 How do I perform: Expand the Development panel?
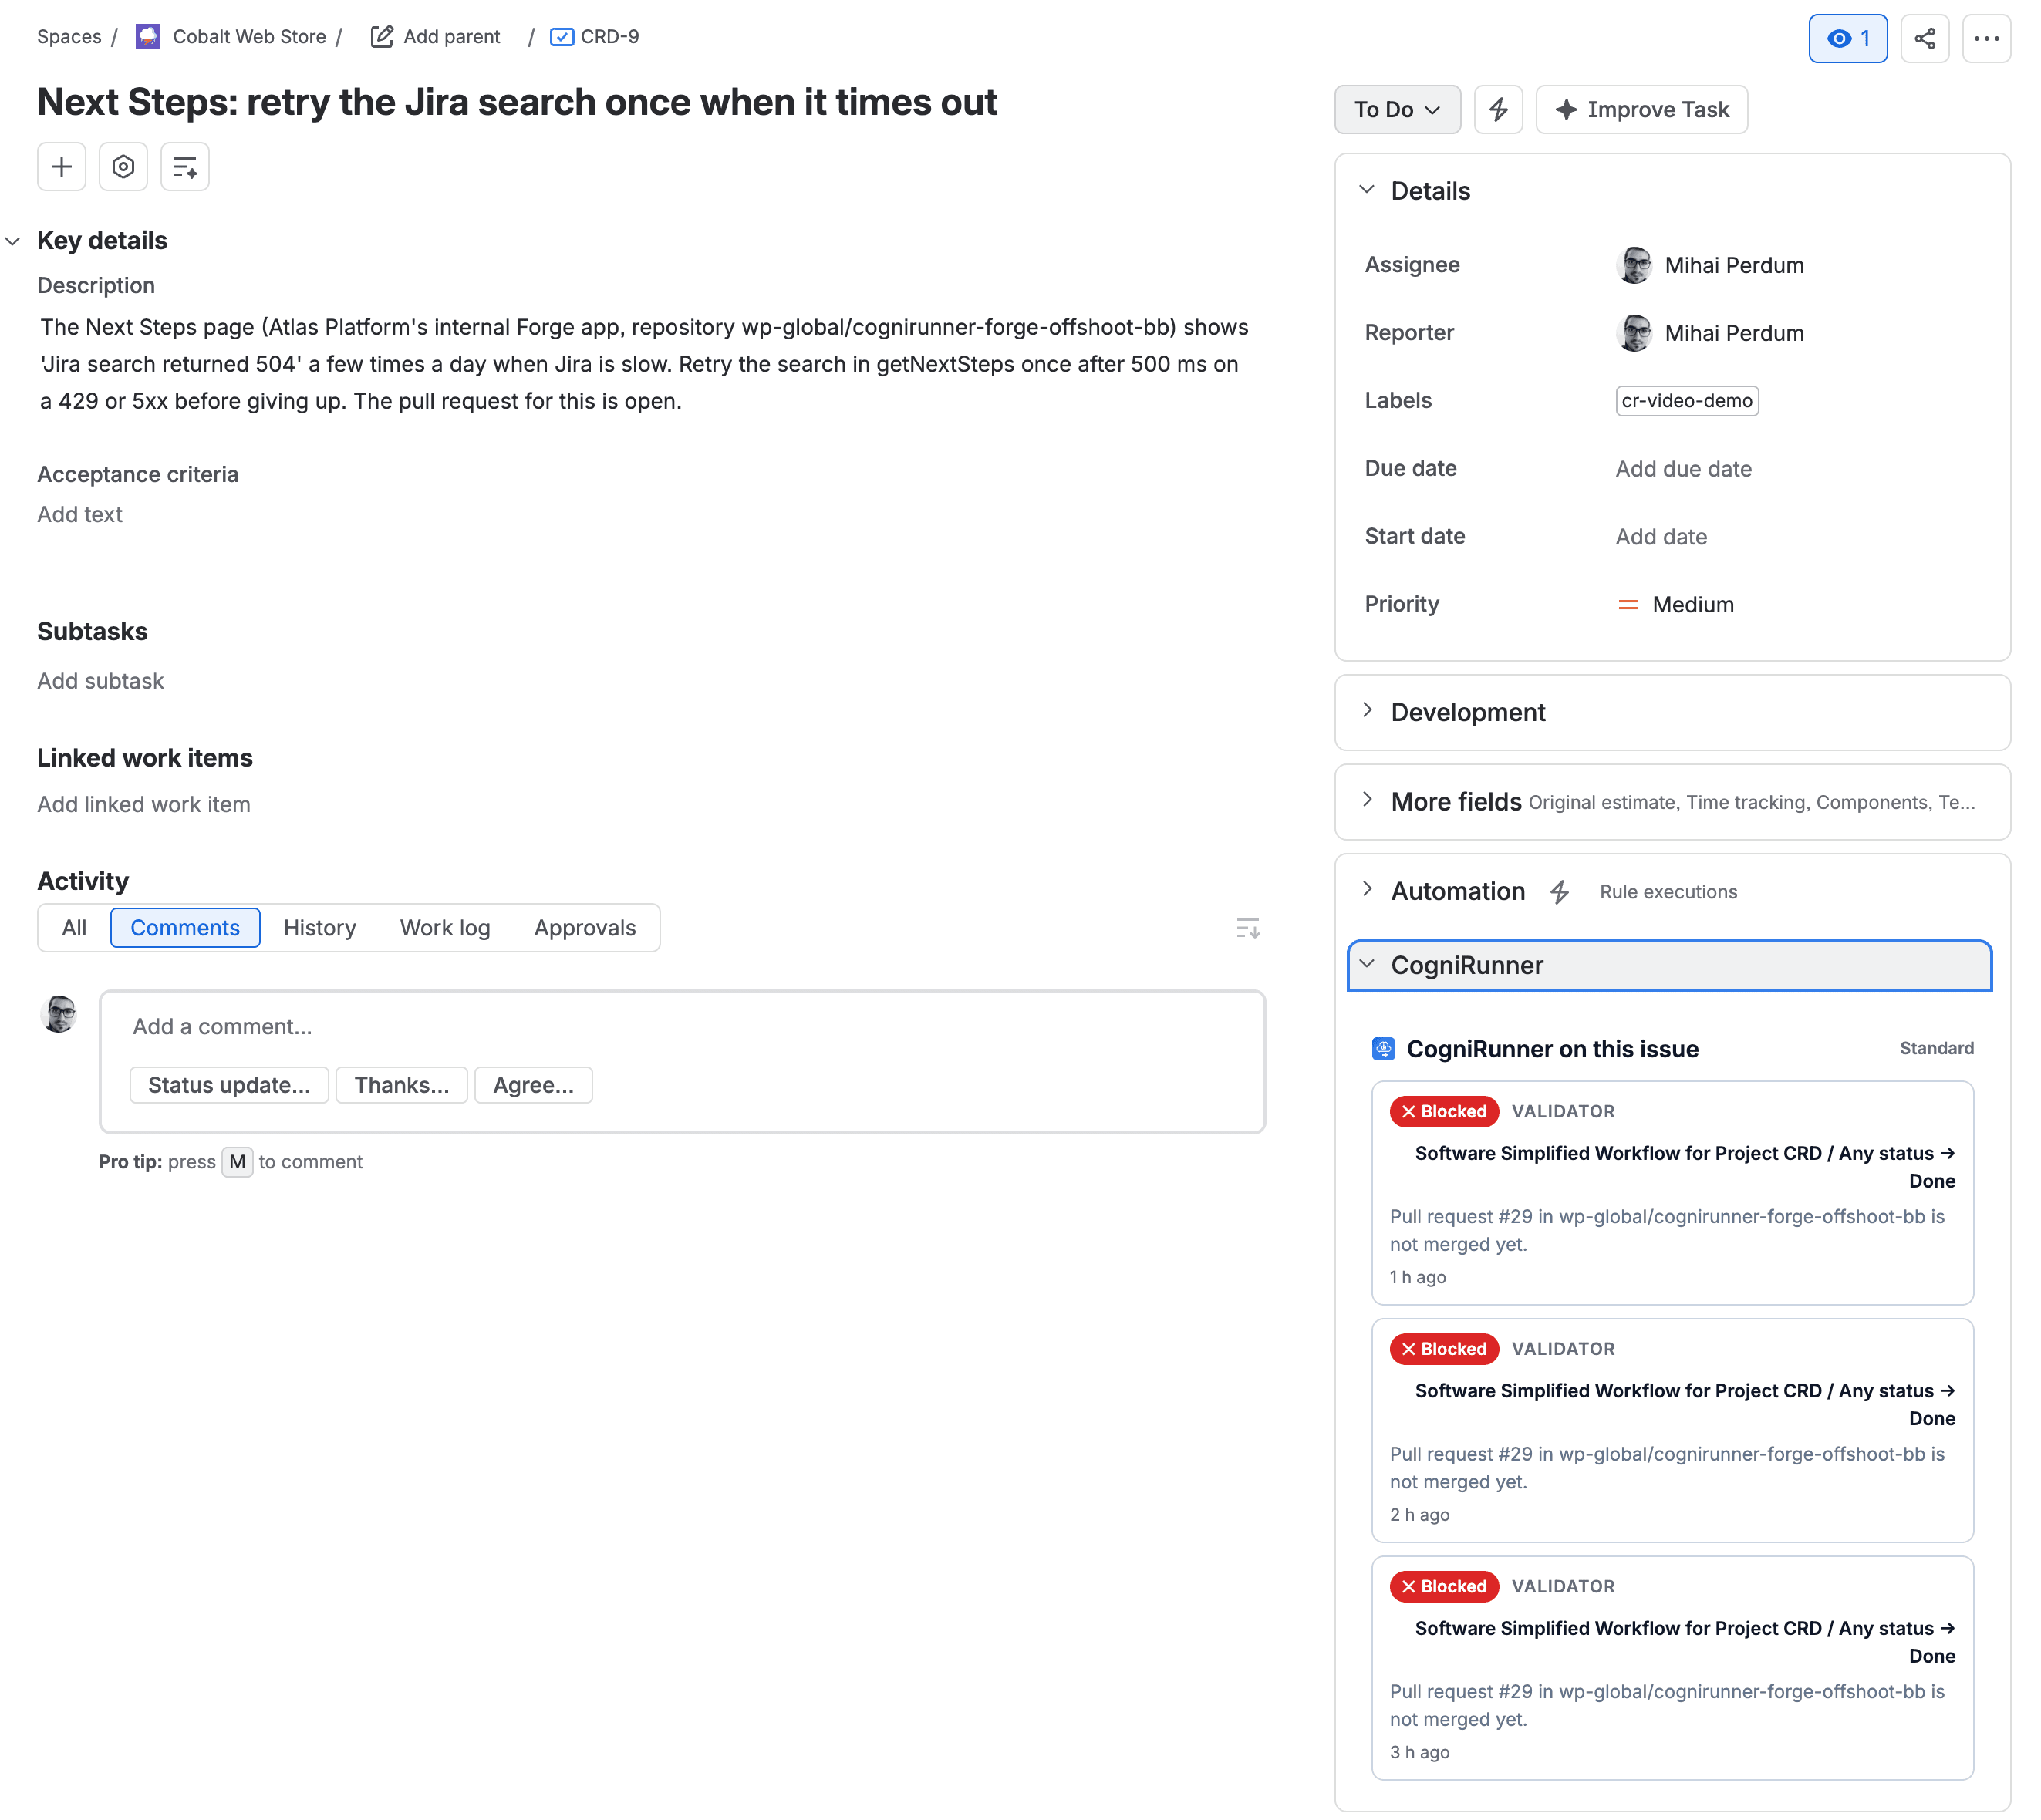[x=1367, y=711]
